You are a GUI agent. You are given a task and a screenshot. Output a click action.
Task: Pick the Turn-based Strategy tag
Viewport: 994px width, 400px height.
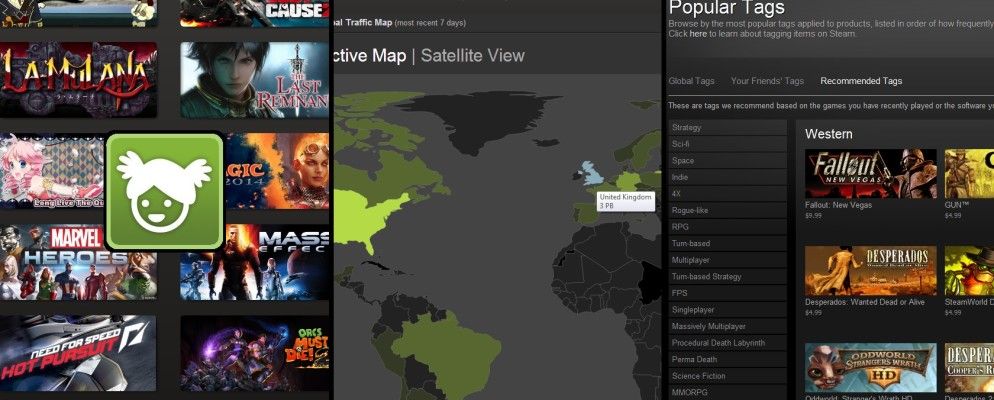728,276
